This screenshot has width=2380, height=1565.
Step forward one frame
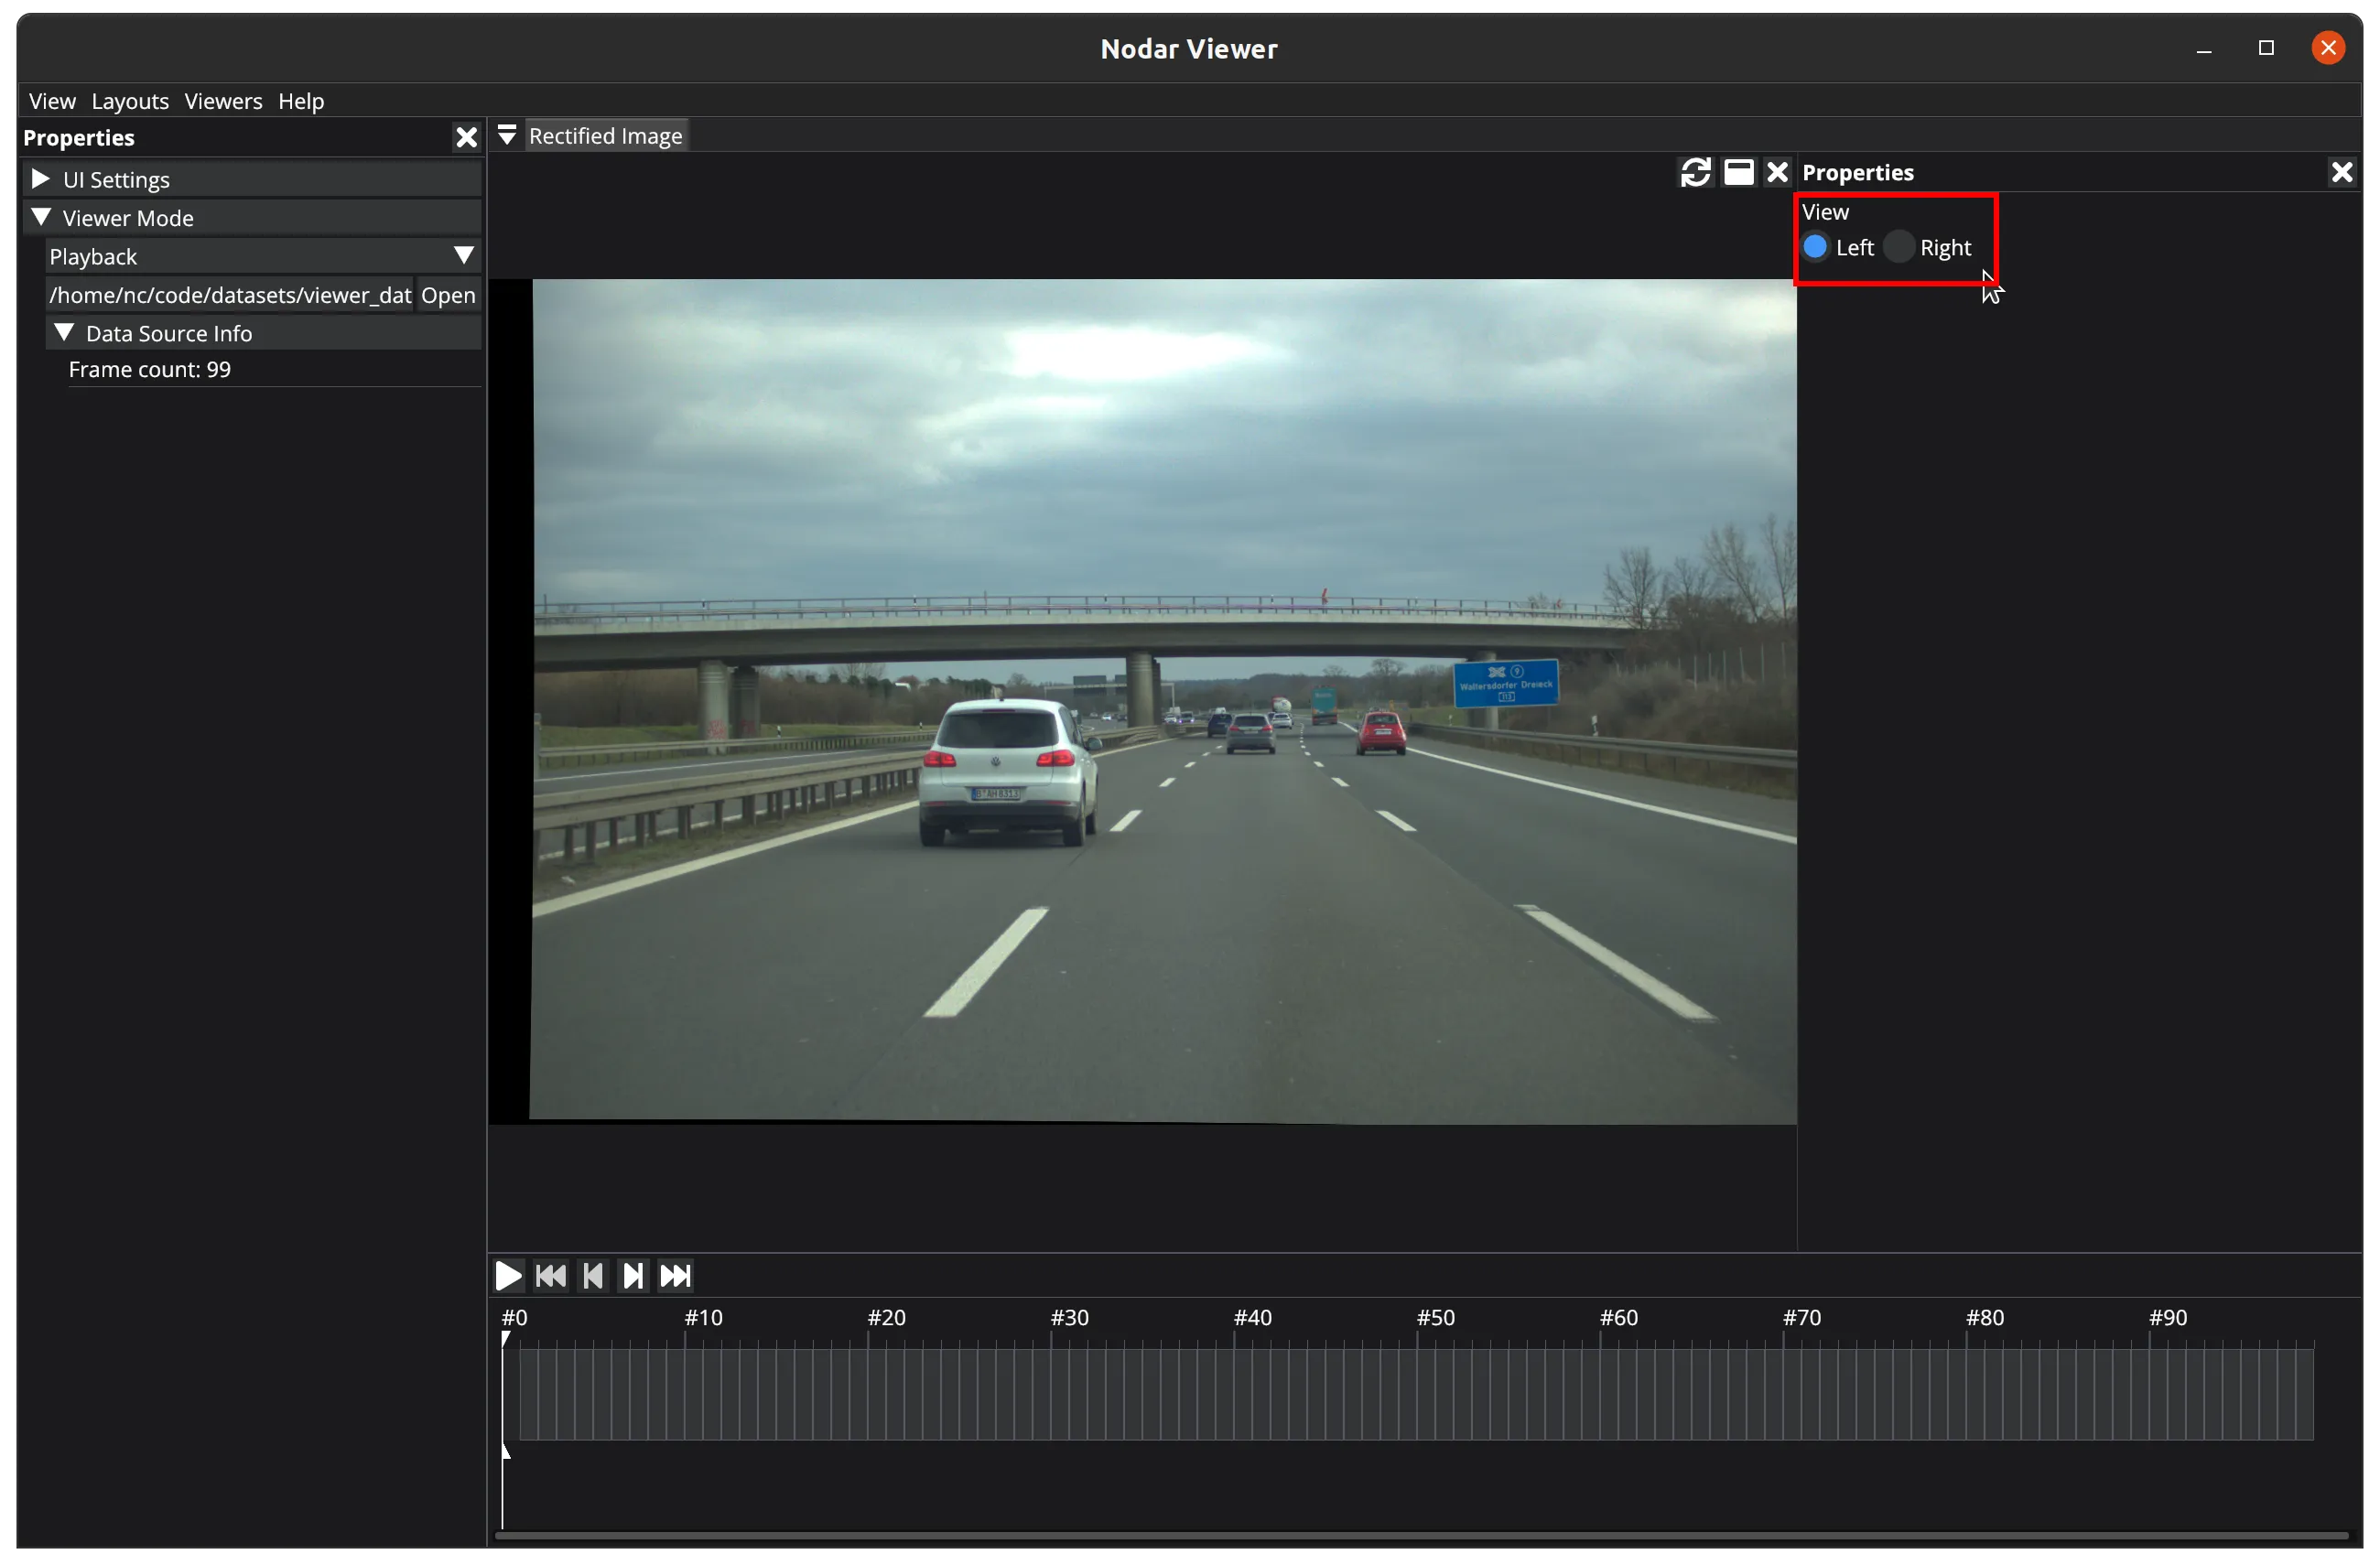633,1276
